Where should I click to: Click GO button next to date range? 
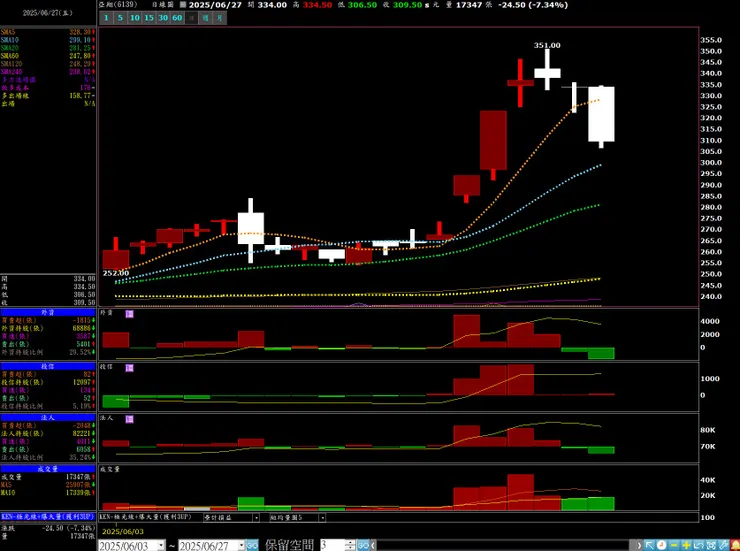coord(252,546)
